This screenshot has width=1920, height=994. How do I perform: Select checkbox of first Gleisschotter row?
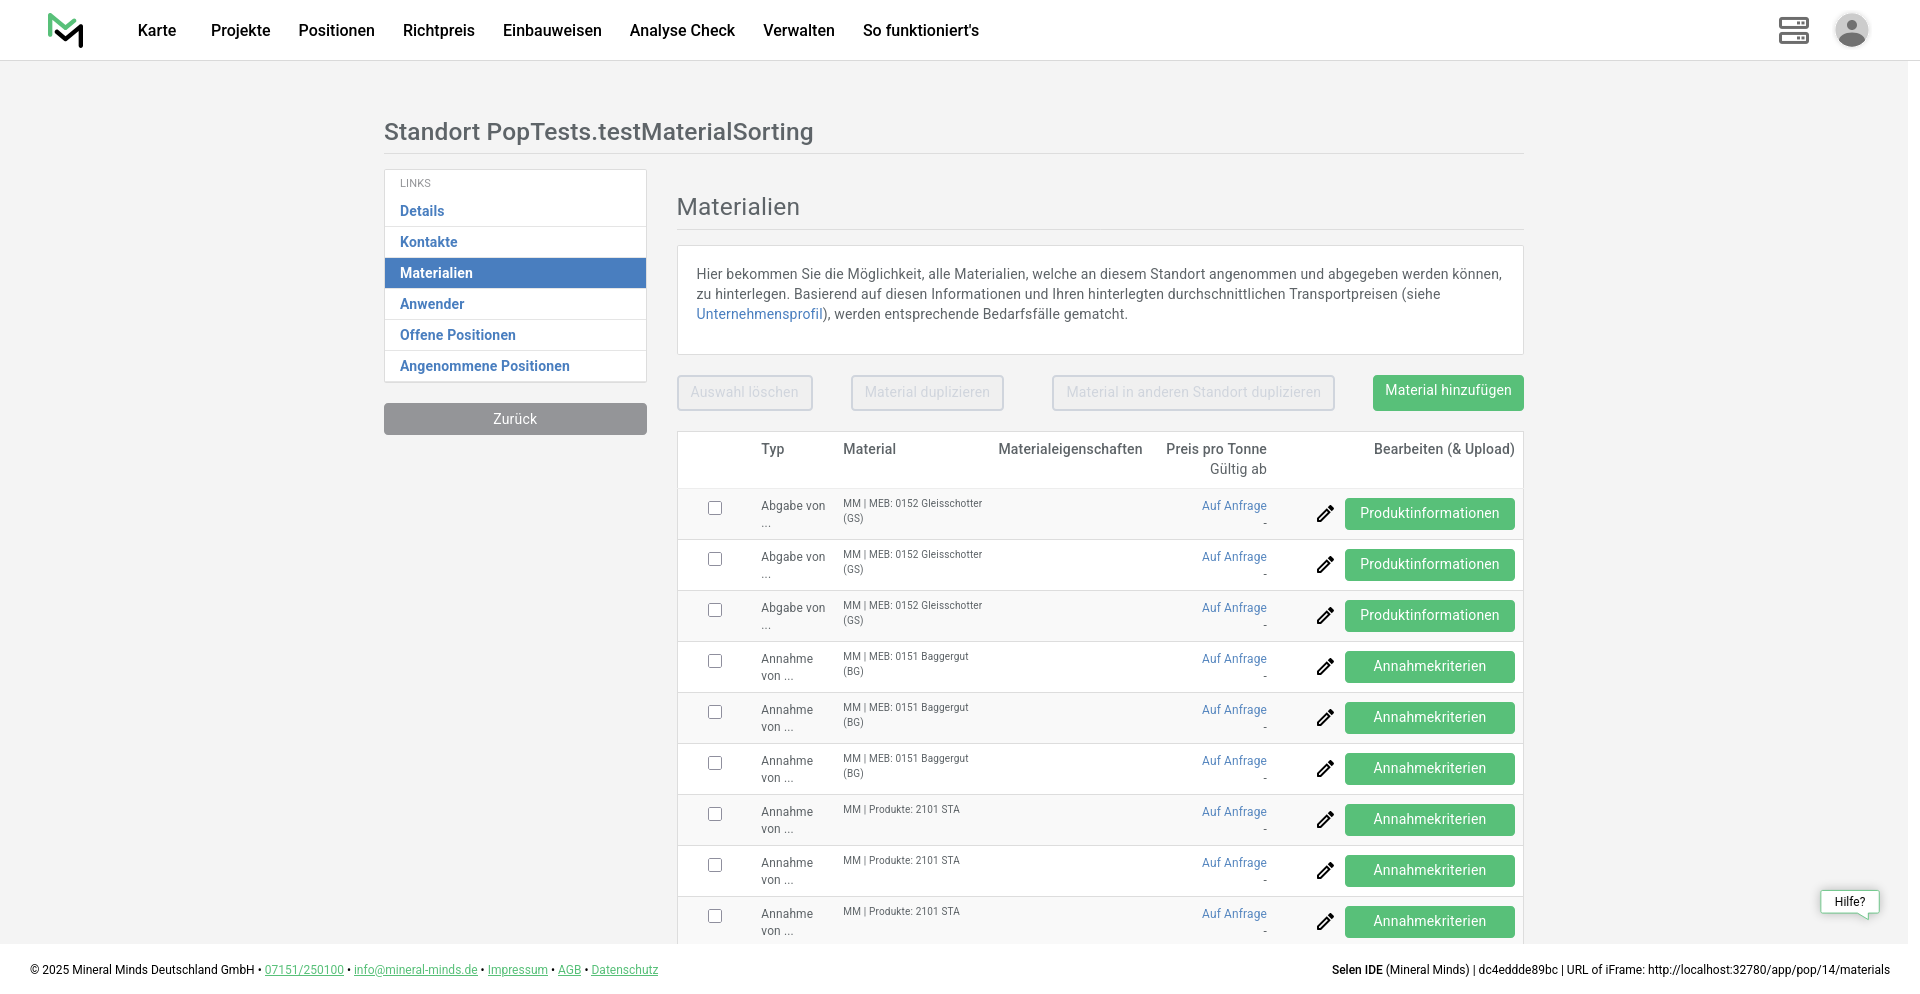715,508
